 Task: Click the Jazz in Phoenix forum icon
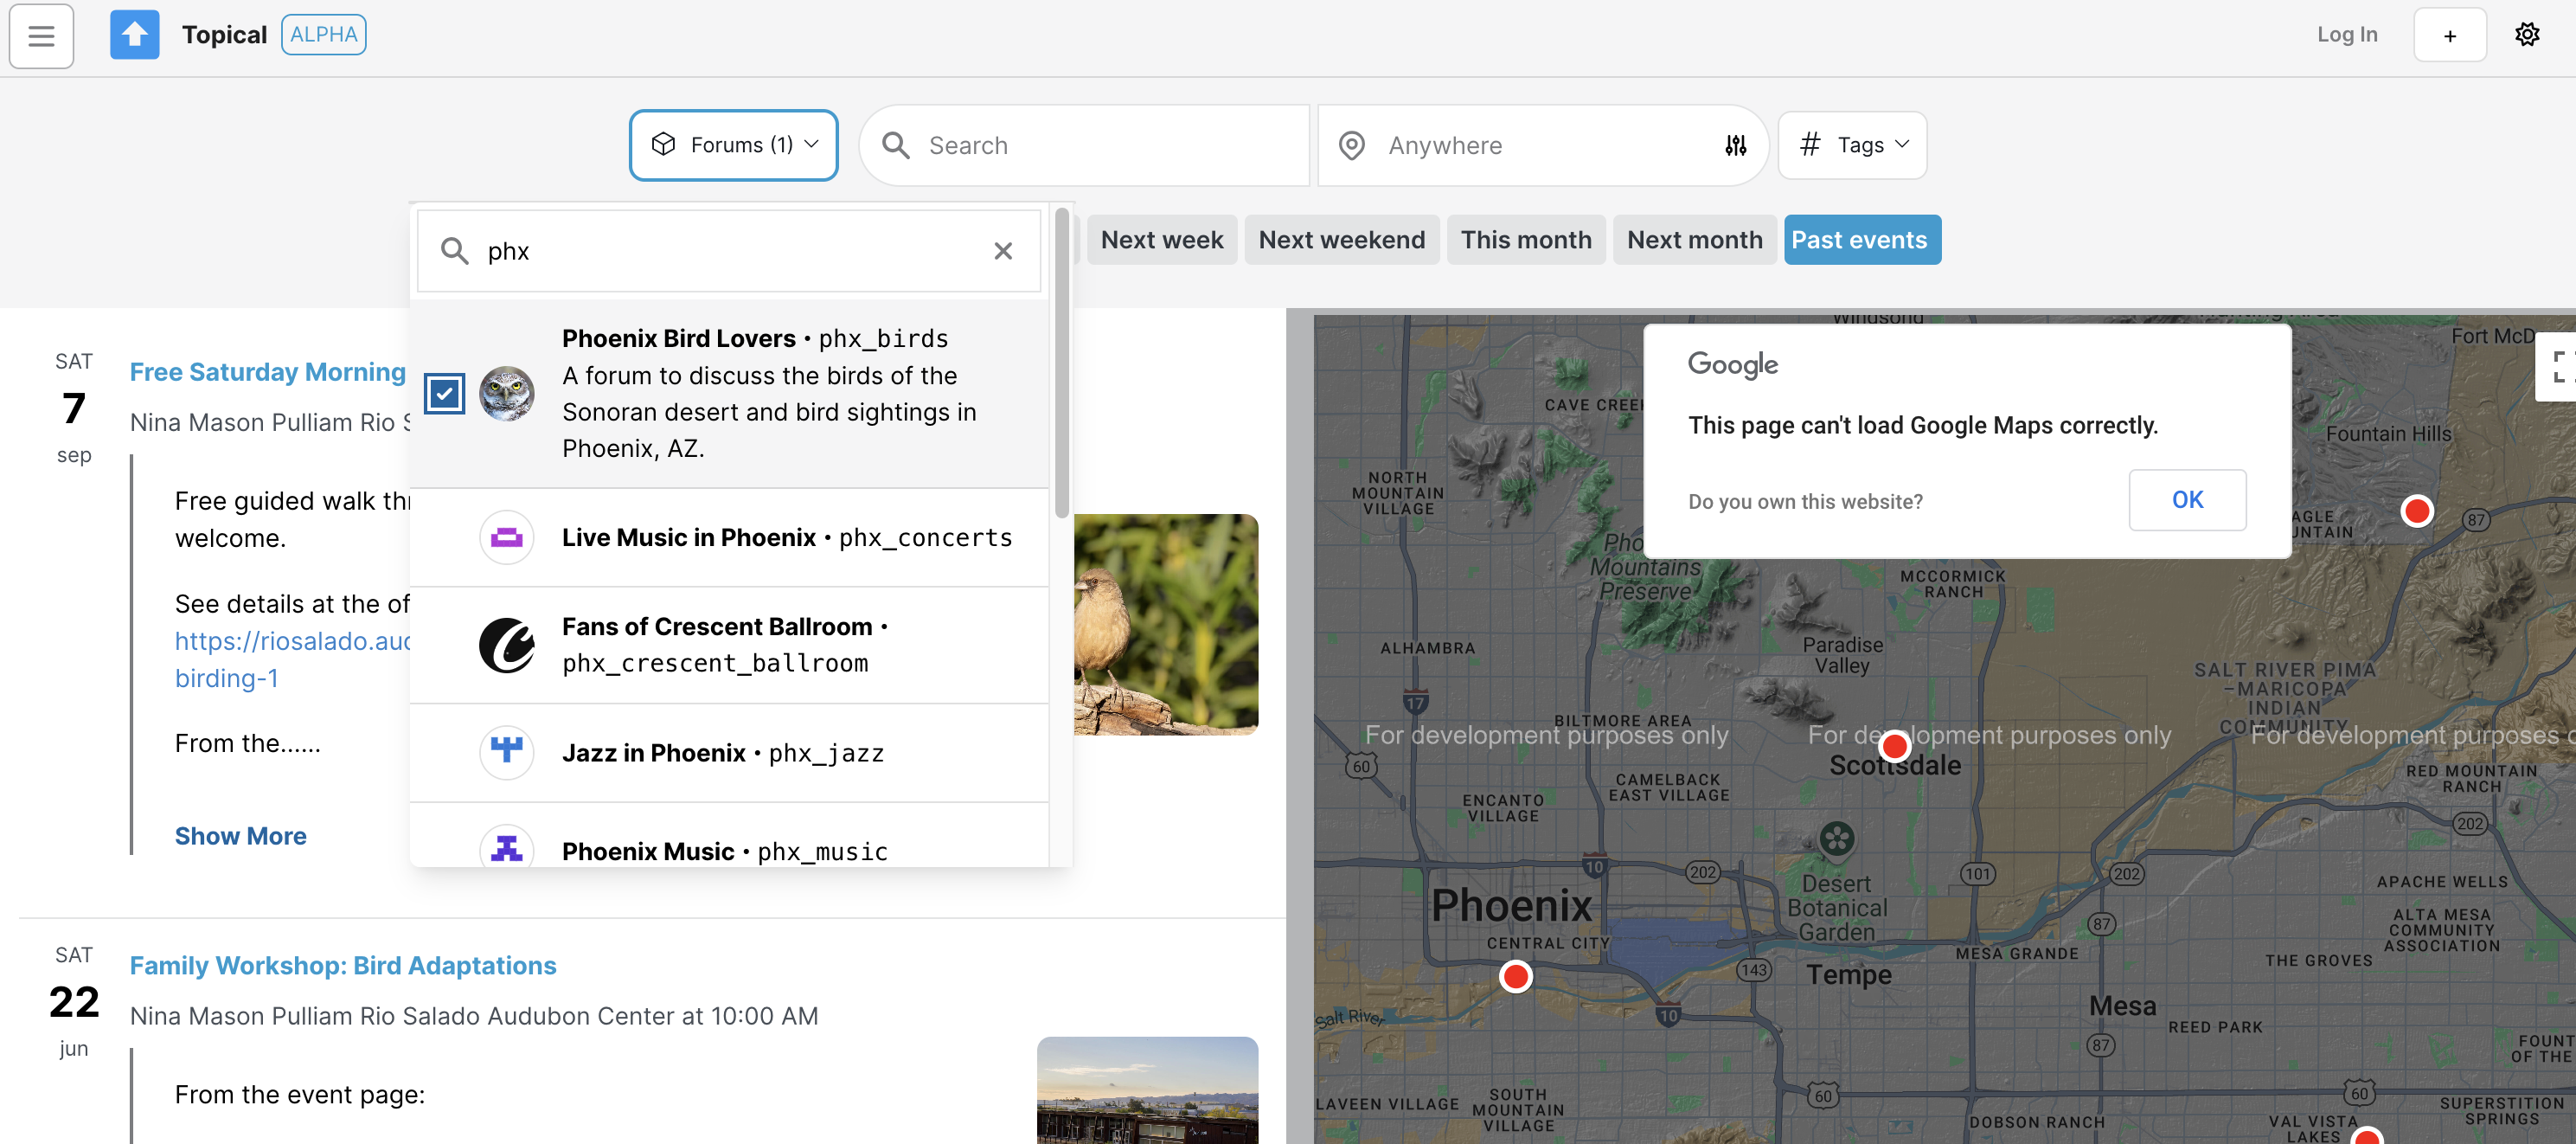coord(506,752)
